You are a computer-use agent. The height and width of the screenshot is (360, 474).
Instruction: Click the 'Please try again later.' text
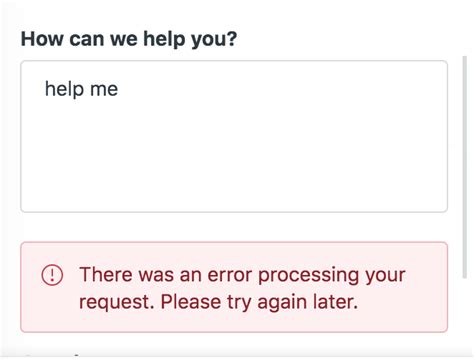(259, 302)
